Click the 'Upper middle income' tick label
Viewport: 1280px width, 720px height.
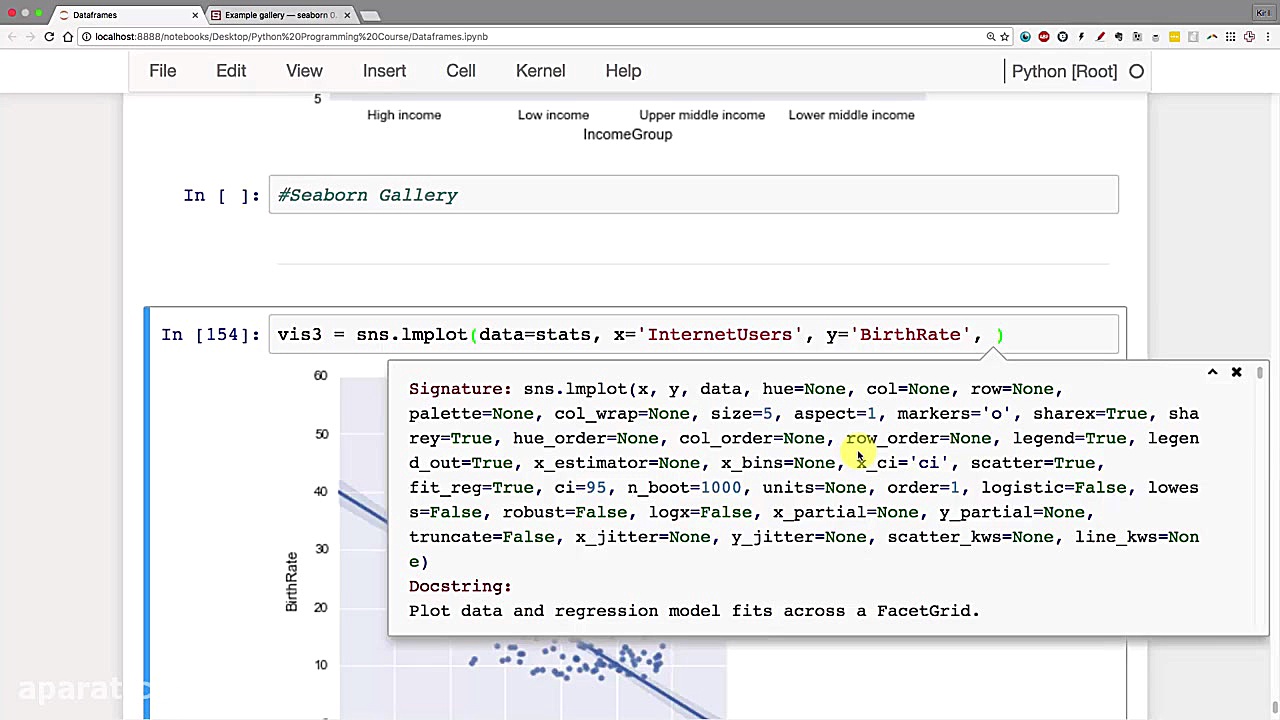[x=702, y=115]
